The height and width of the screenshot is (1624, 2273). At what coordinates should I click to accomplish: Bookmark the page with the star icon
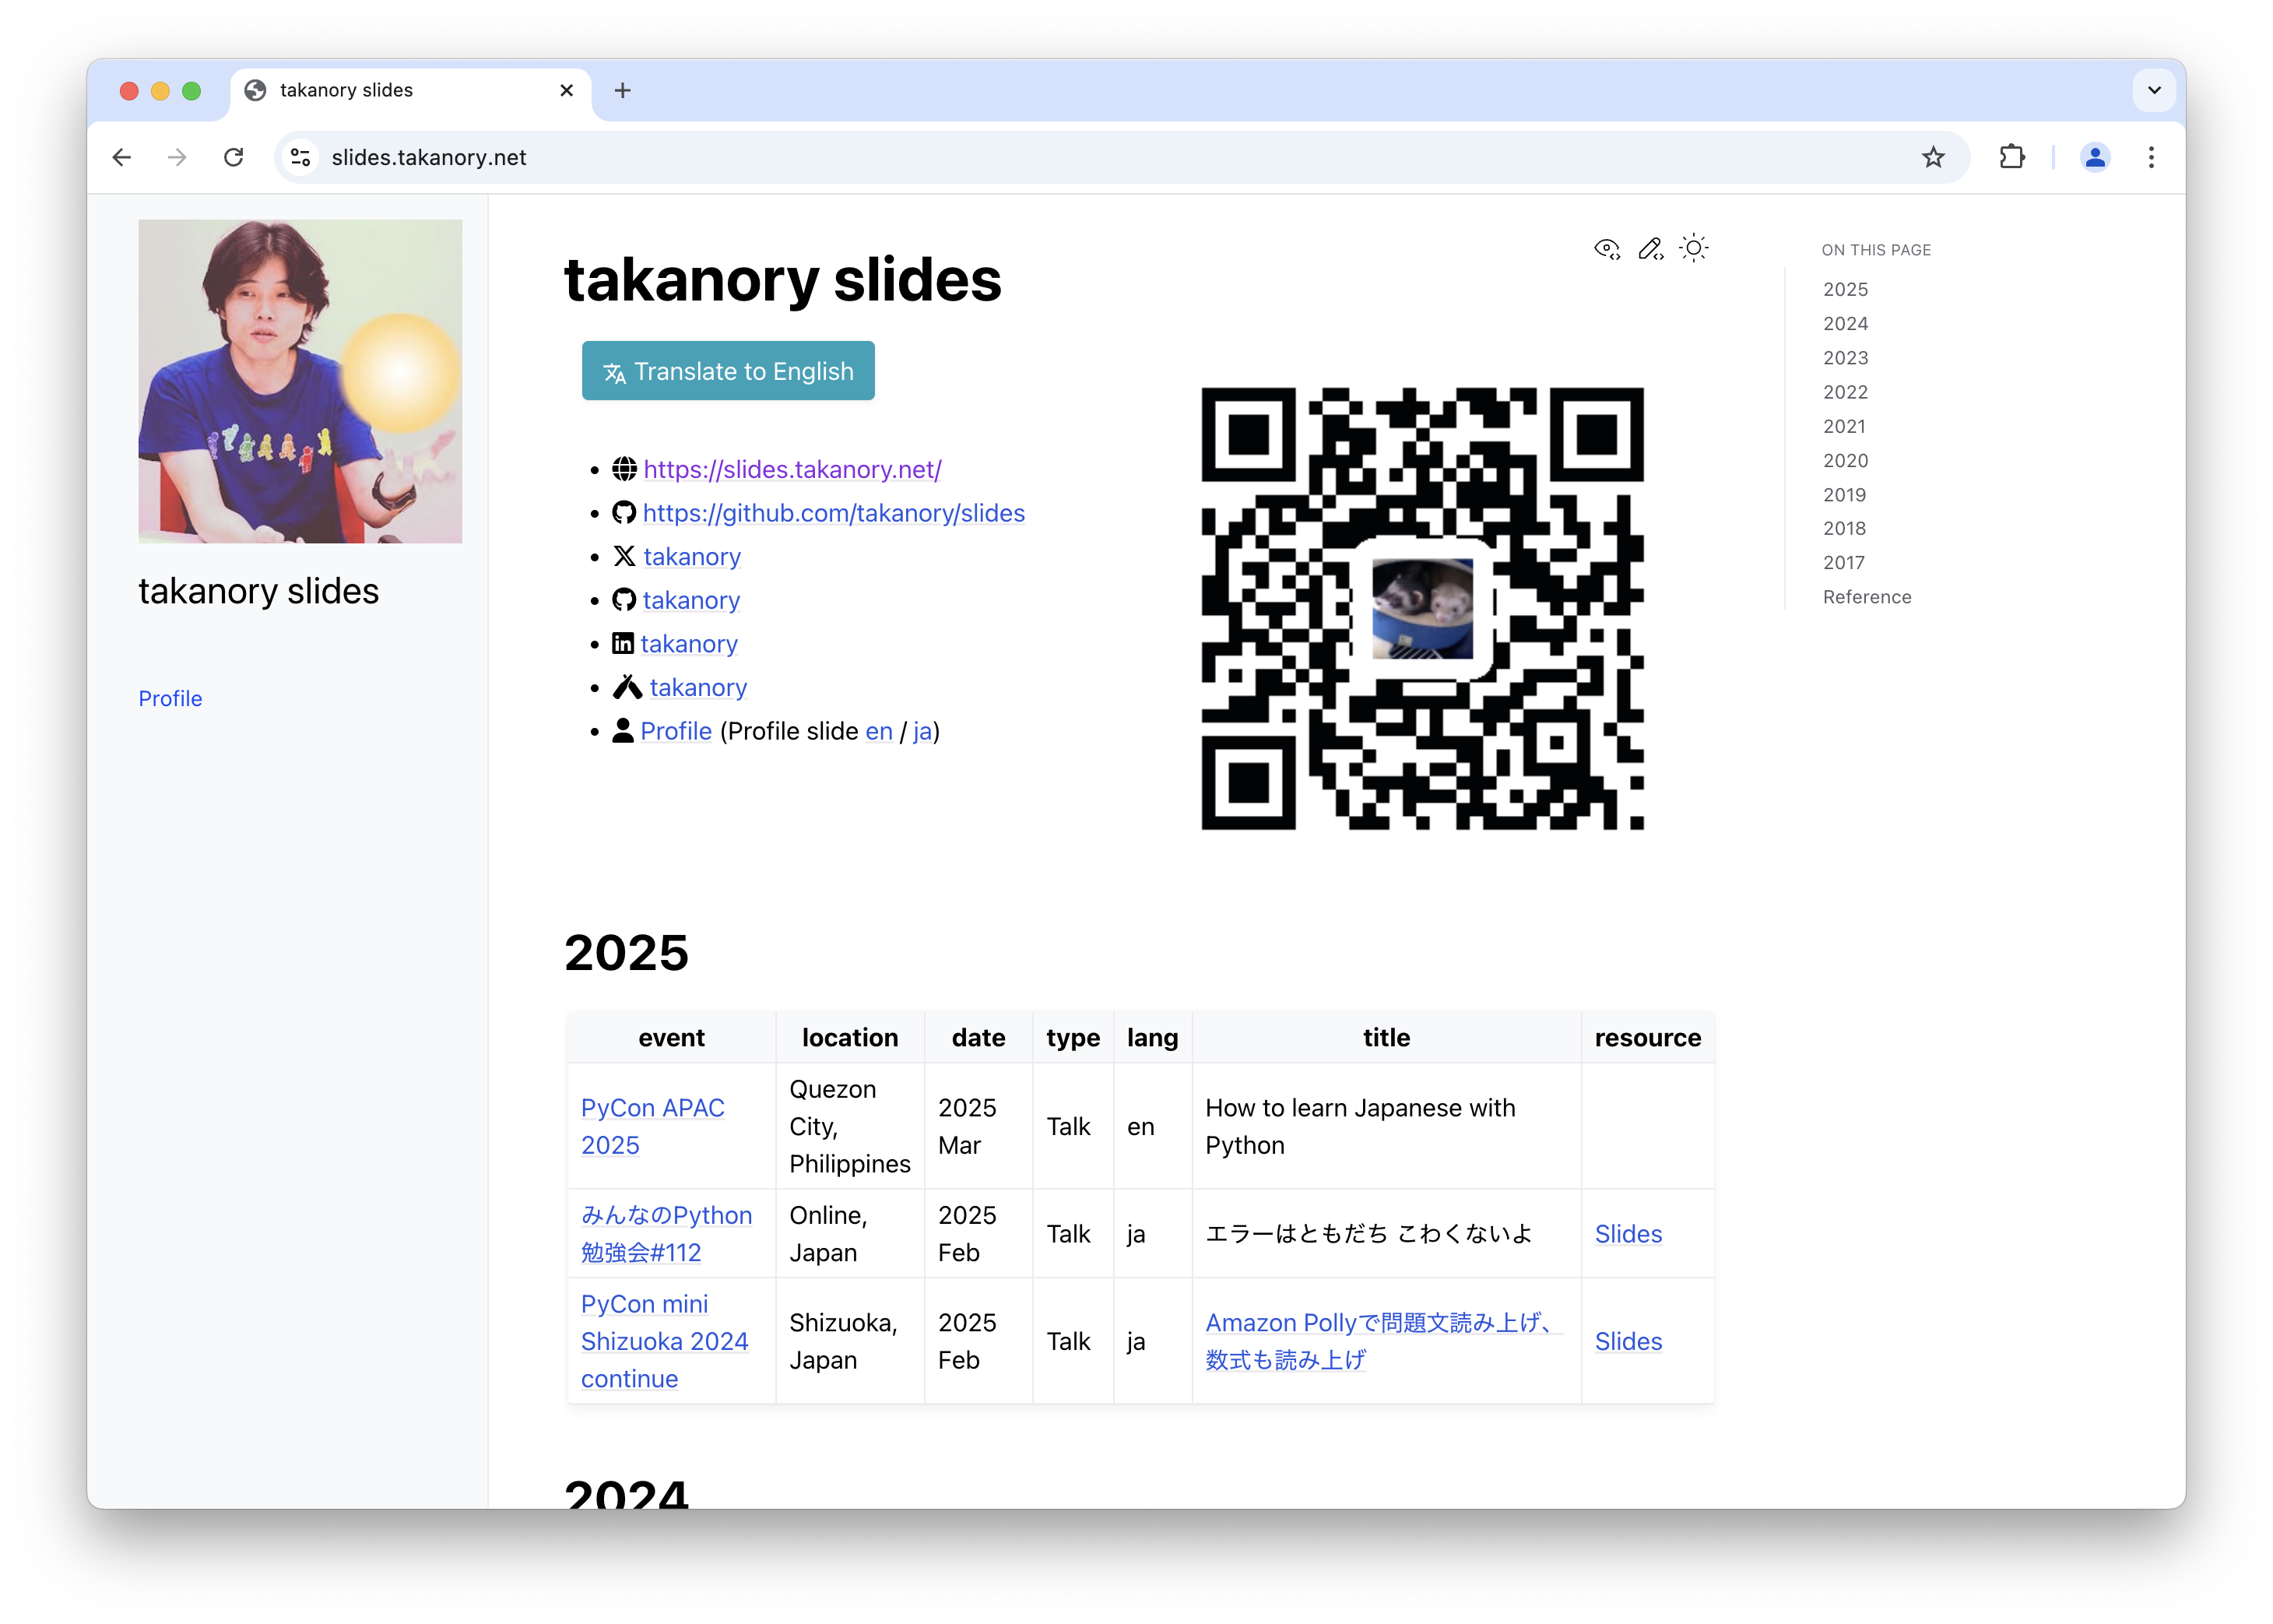(1932, 157)
